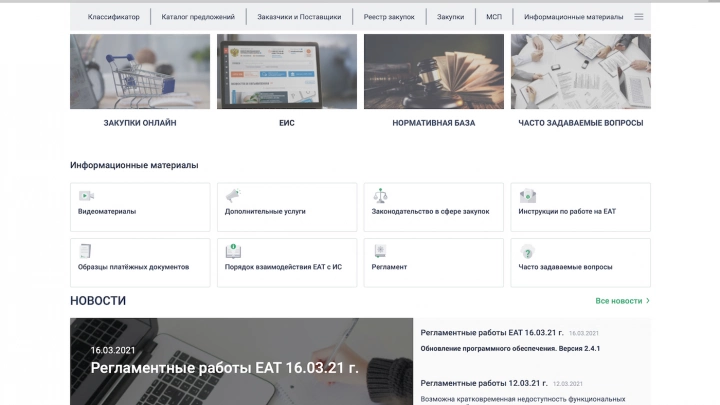Click the scales icon for Законодательство
The width and height of the screenshot is (720, 405).
coord(380,195)
